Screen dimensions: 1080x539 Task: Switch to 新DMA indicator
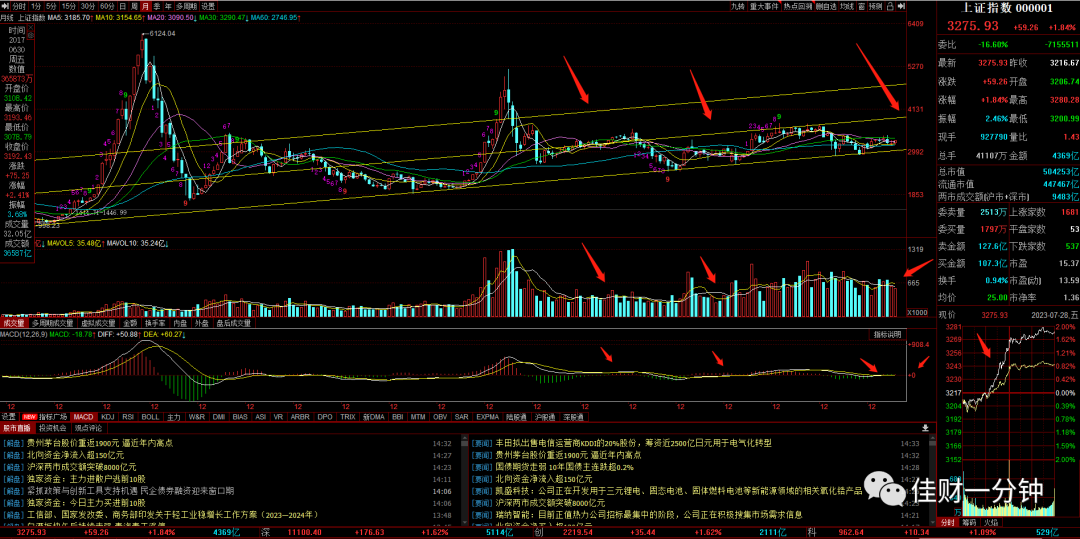[x=374, y=417]
